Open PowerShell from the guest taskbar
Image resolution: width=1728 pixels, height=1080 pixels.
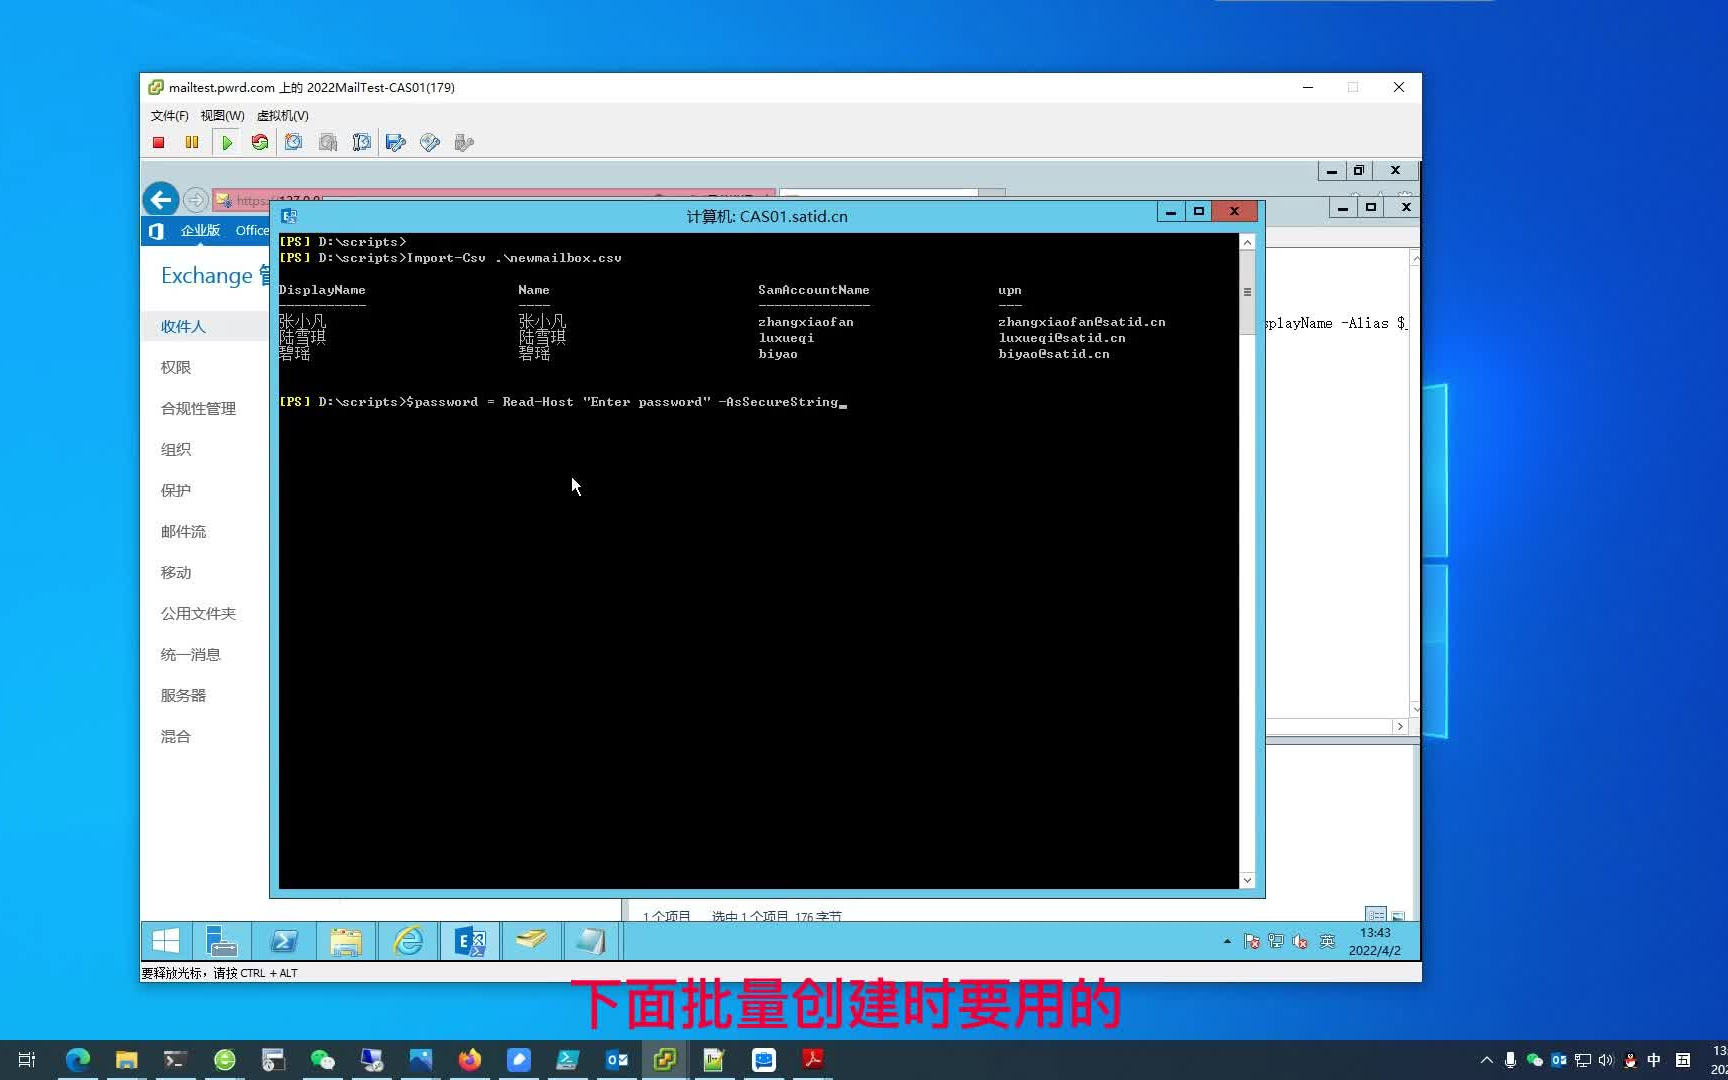284,941
